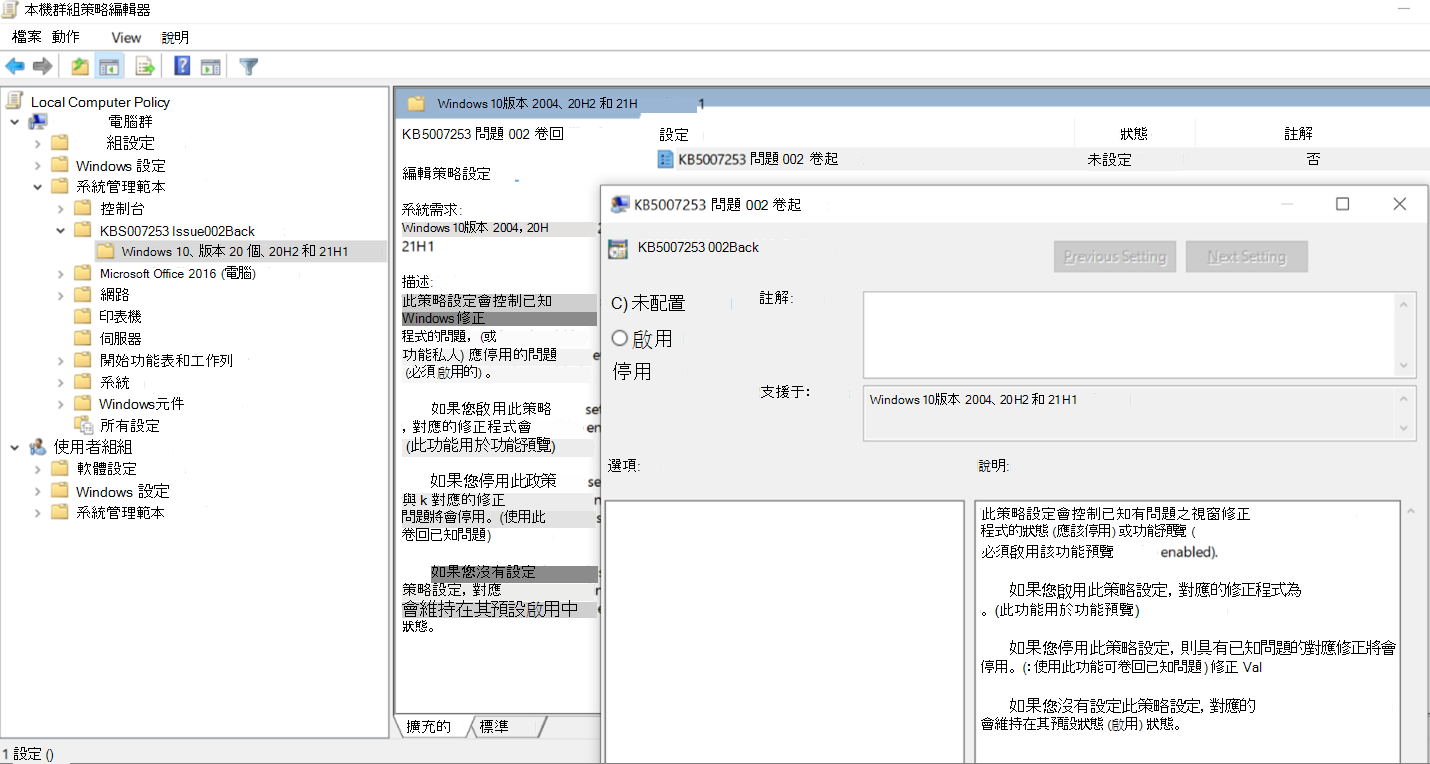Click the 註解 comment box scroll-down arrow
Viewport: 1430px width, 764px height.
tap(1405, 366)
